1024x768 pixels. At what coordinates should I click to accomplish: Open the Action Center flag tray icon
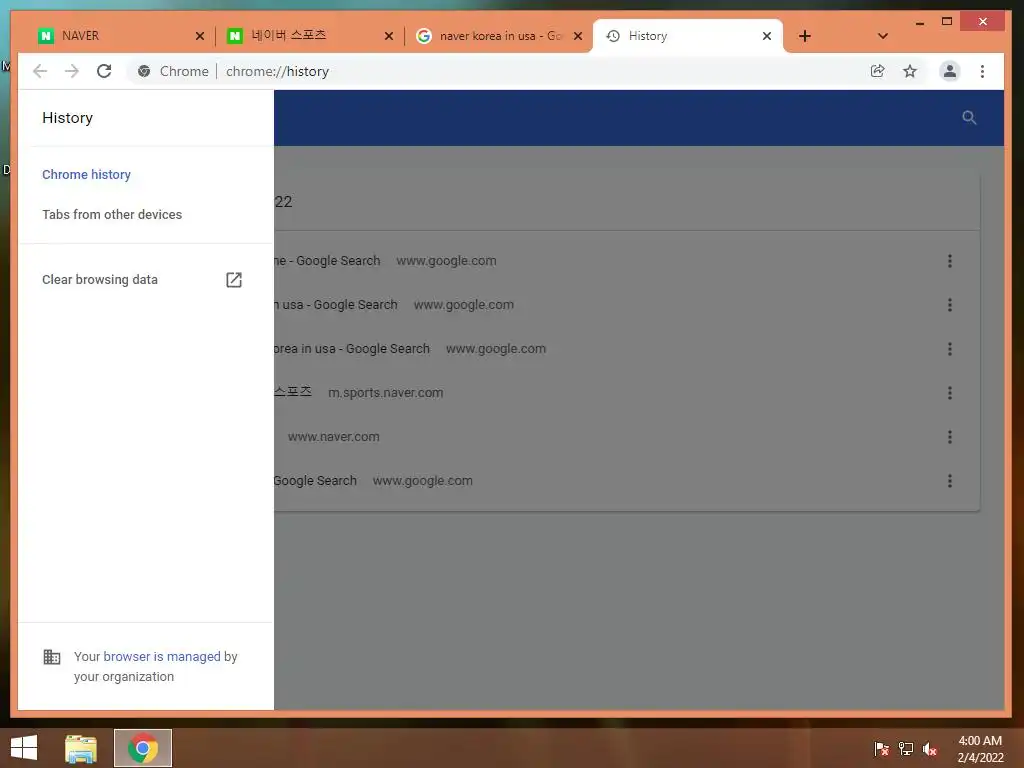(x=881, y=748)
